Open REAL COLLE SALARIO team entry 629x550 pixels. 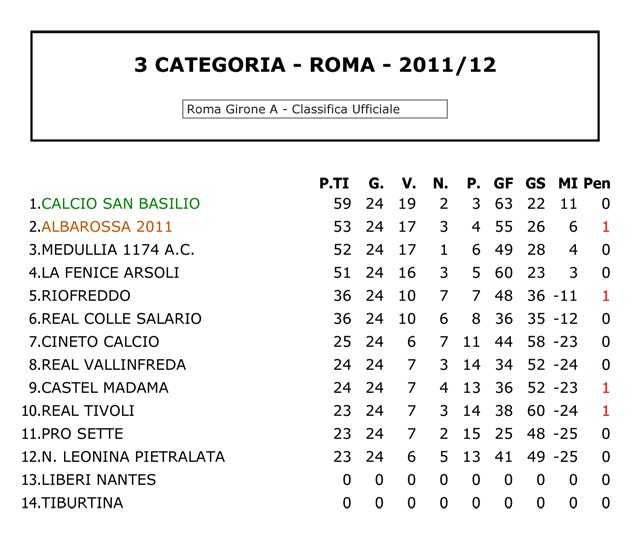[122, 319]
